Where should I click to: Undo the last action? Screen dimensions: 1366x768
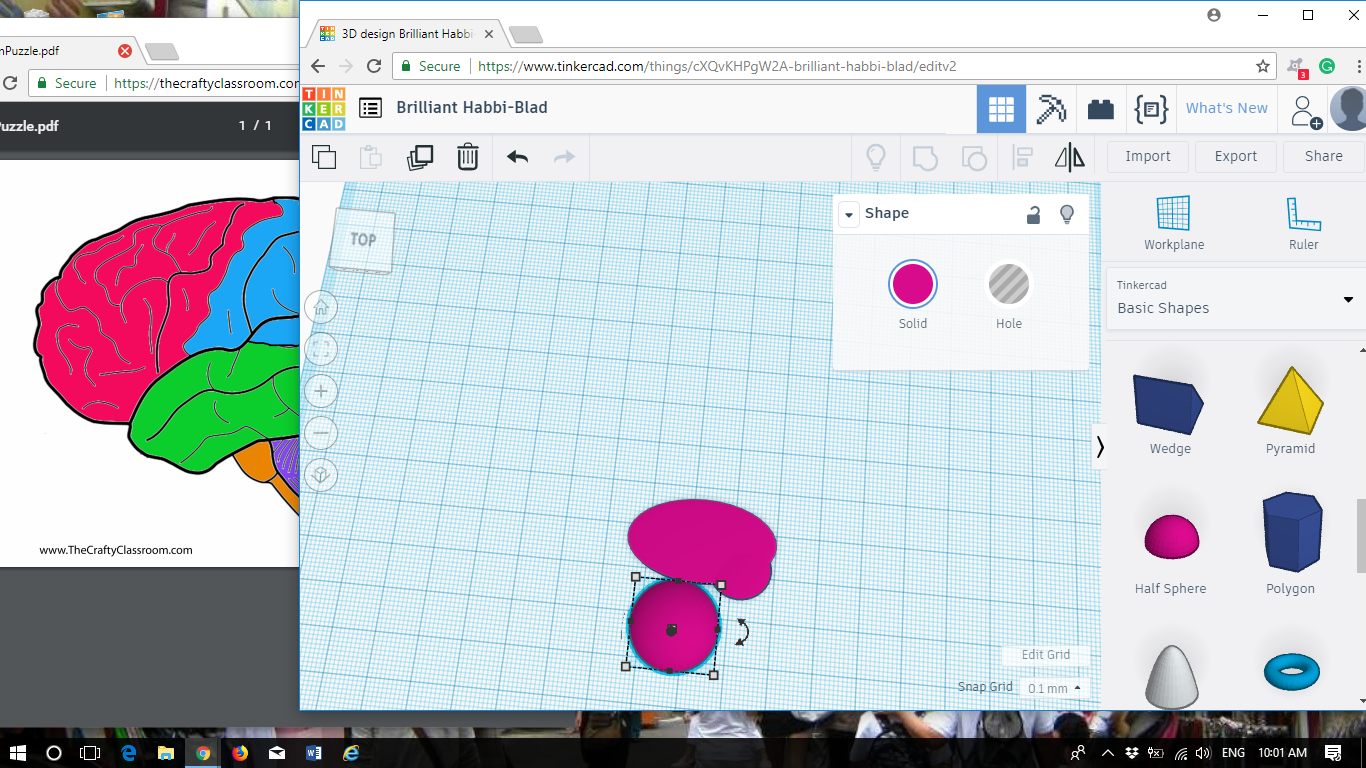click(x=517, y=157)
